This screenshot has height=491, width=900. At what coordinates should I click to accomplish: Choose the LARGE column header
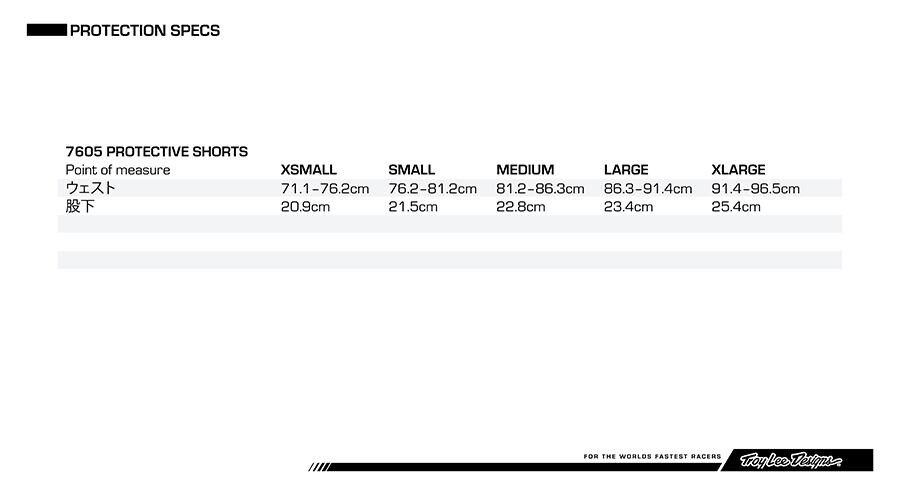626,170
